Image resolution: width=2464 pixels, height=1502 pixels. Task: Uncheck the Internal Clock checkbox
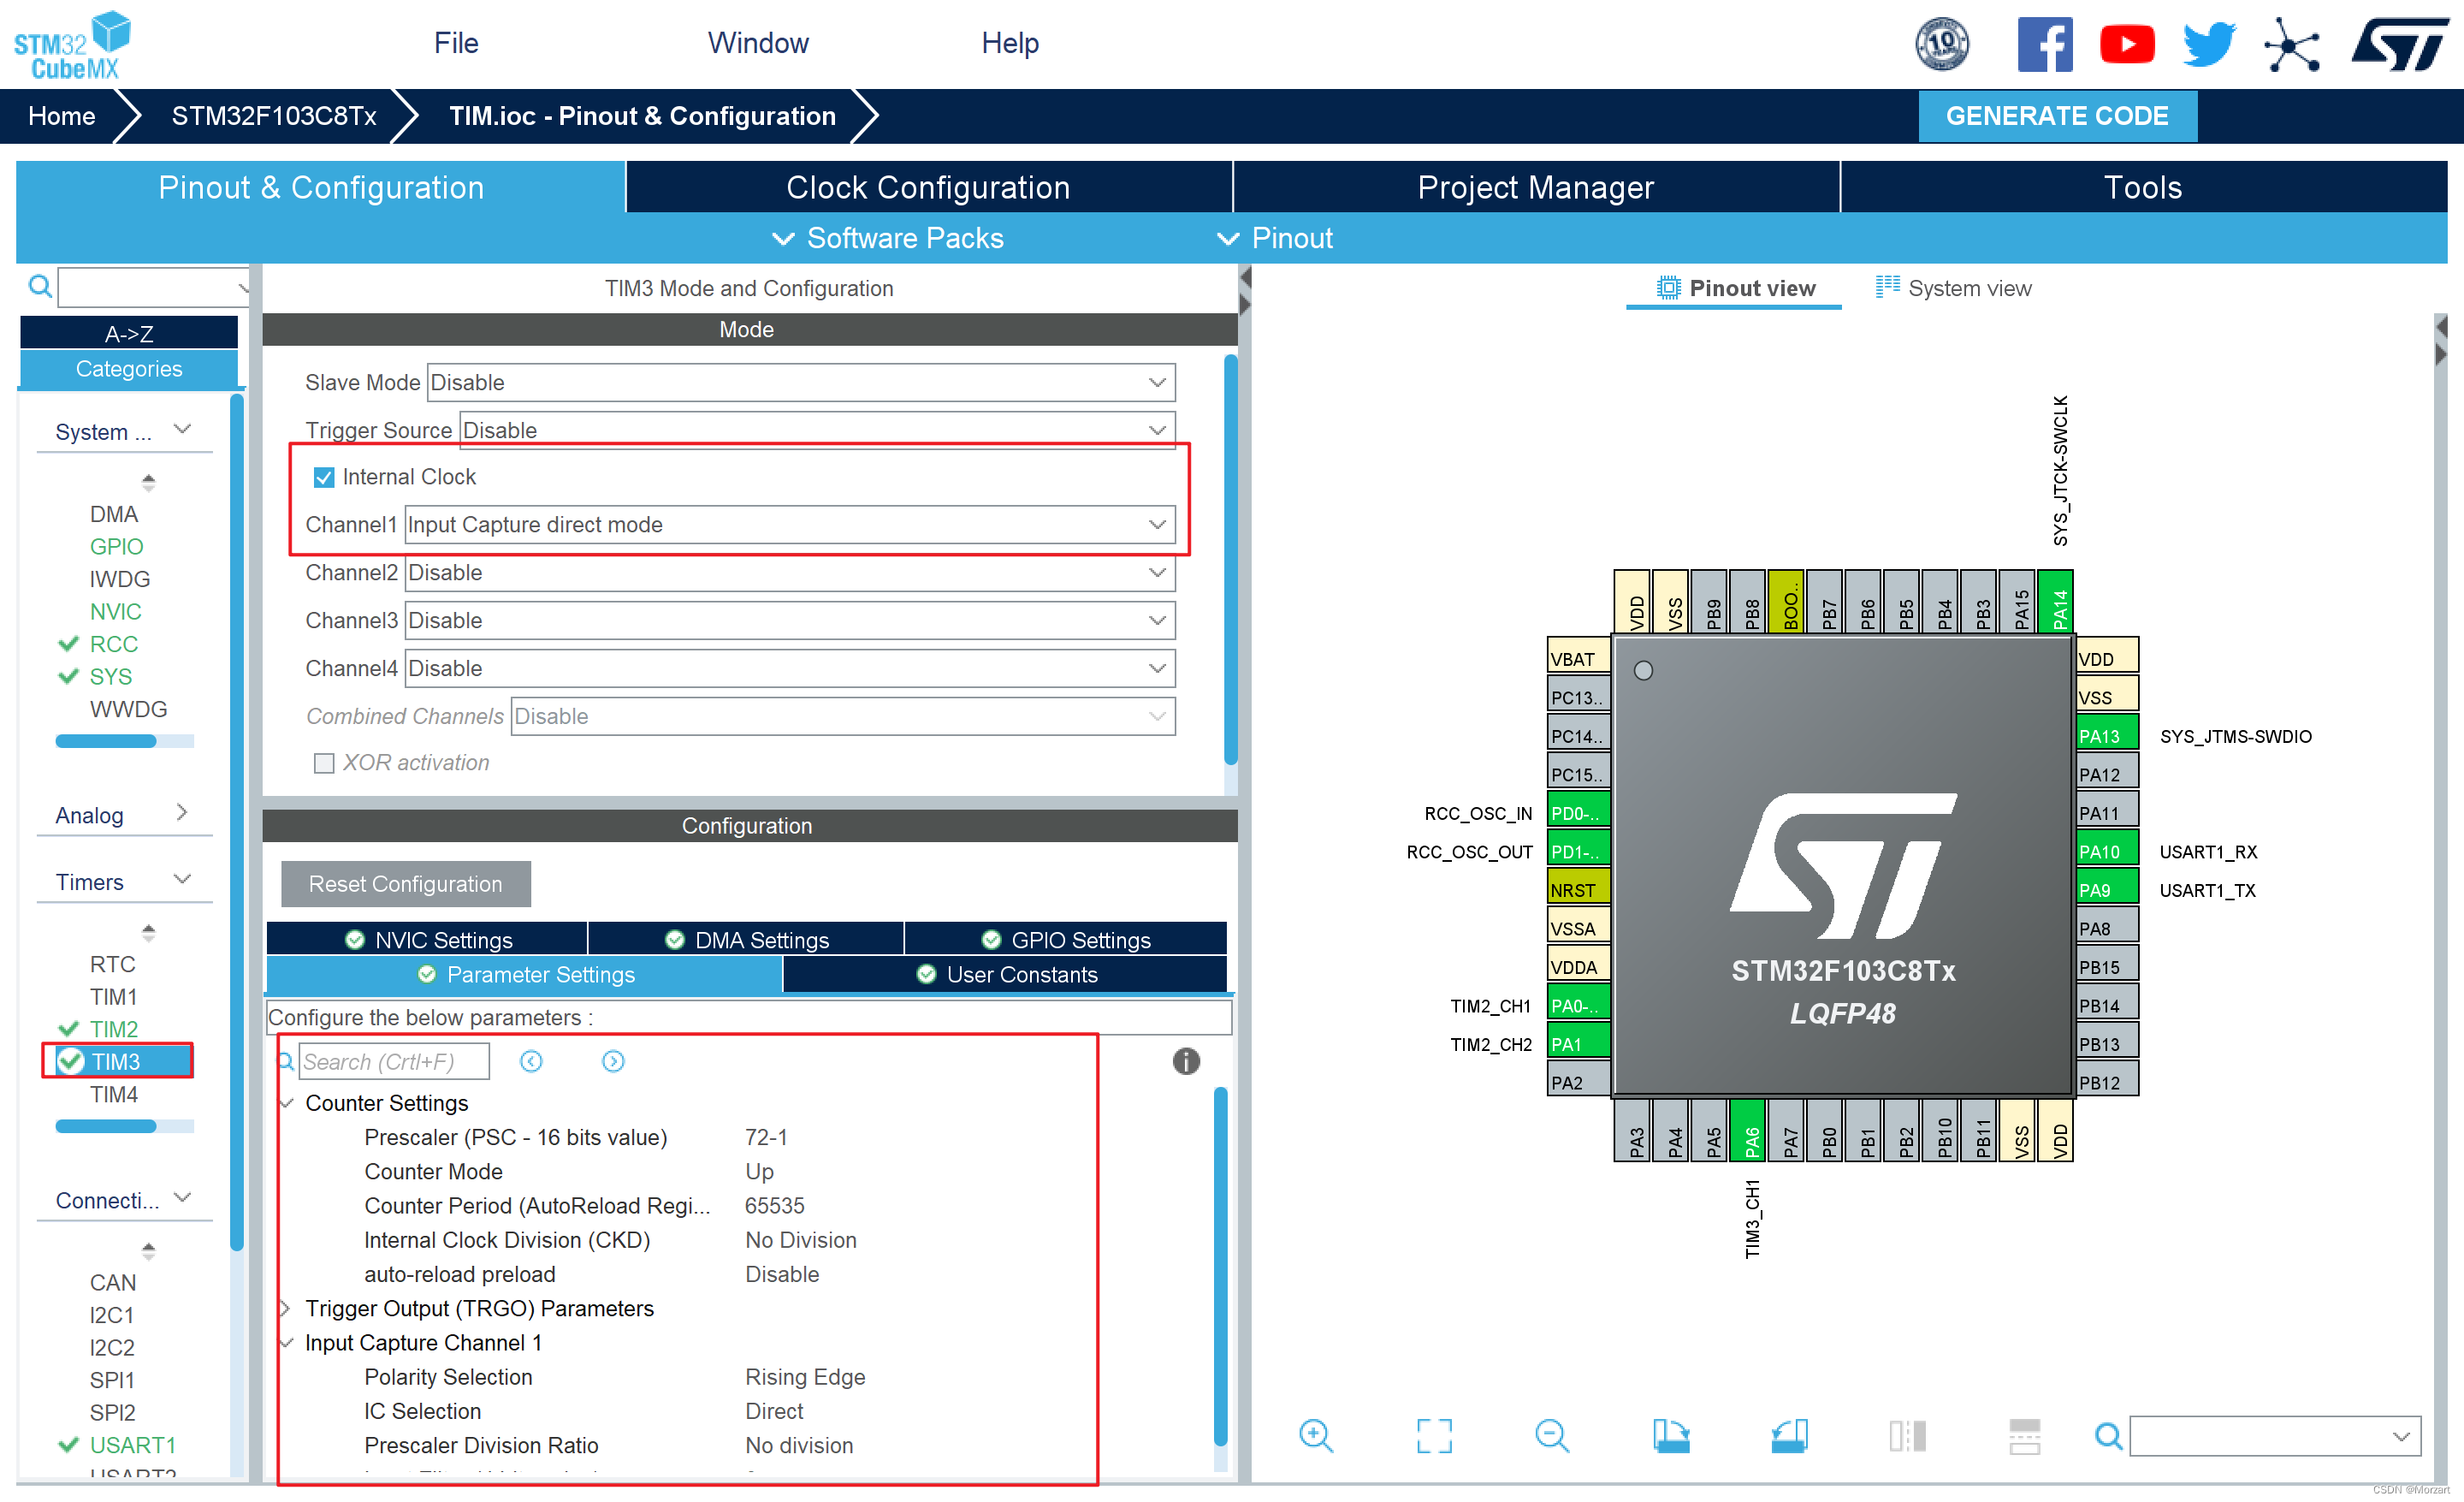[323, 477]
